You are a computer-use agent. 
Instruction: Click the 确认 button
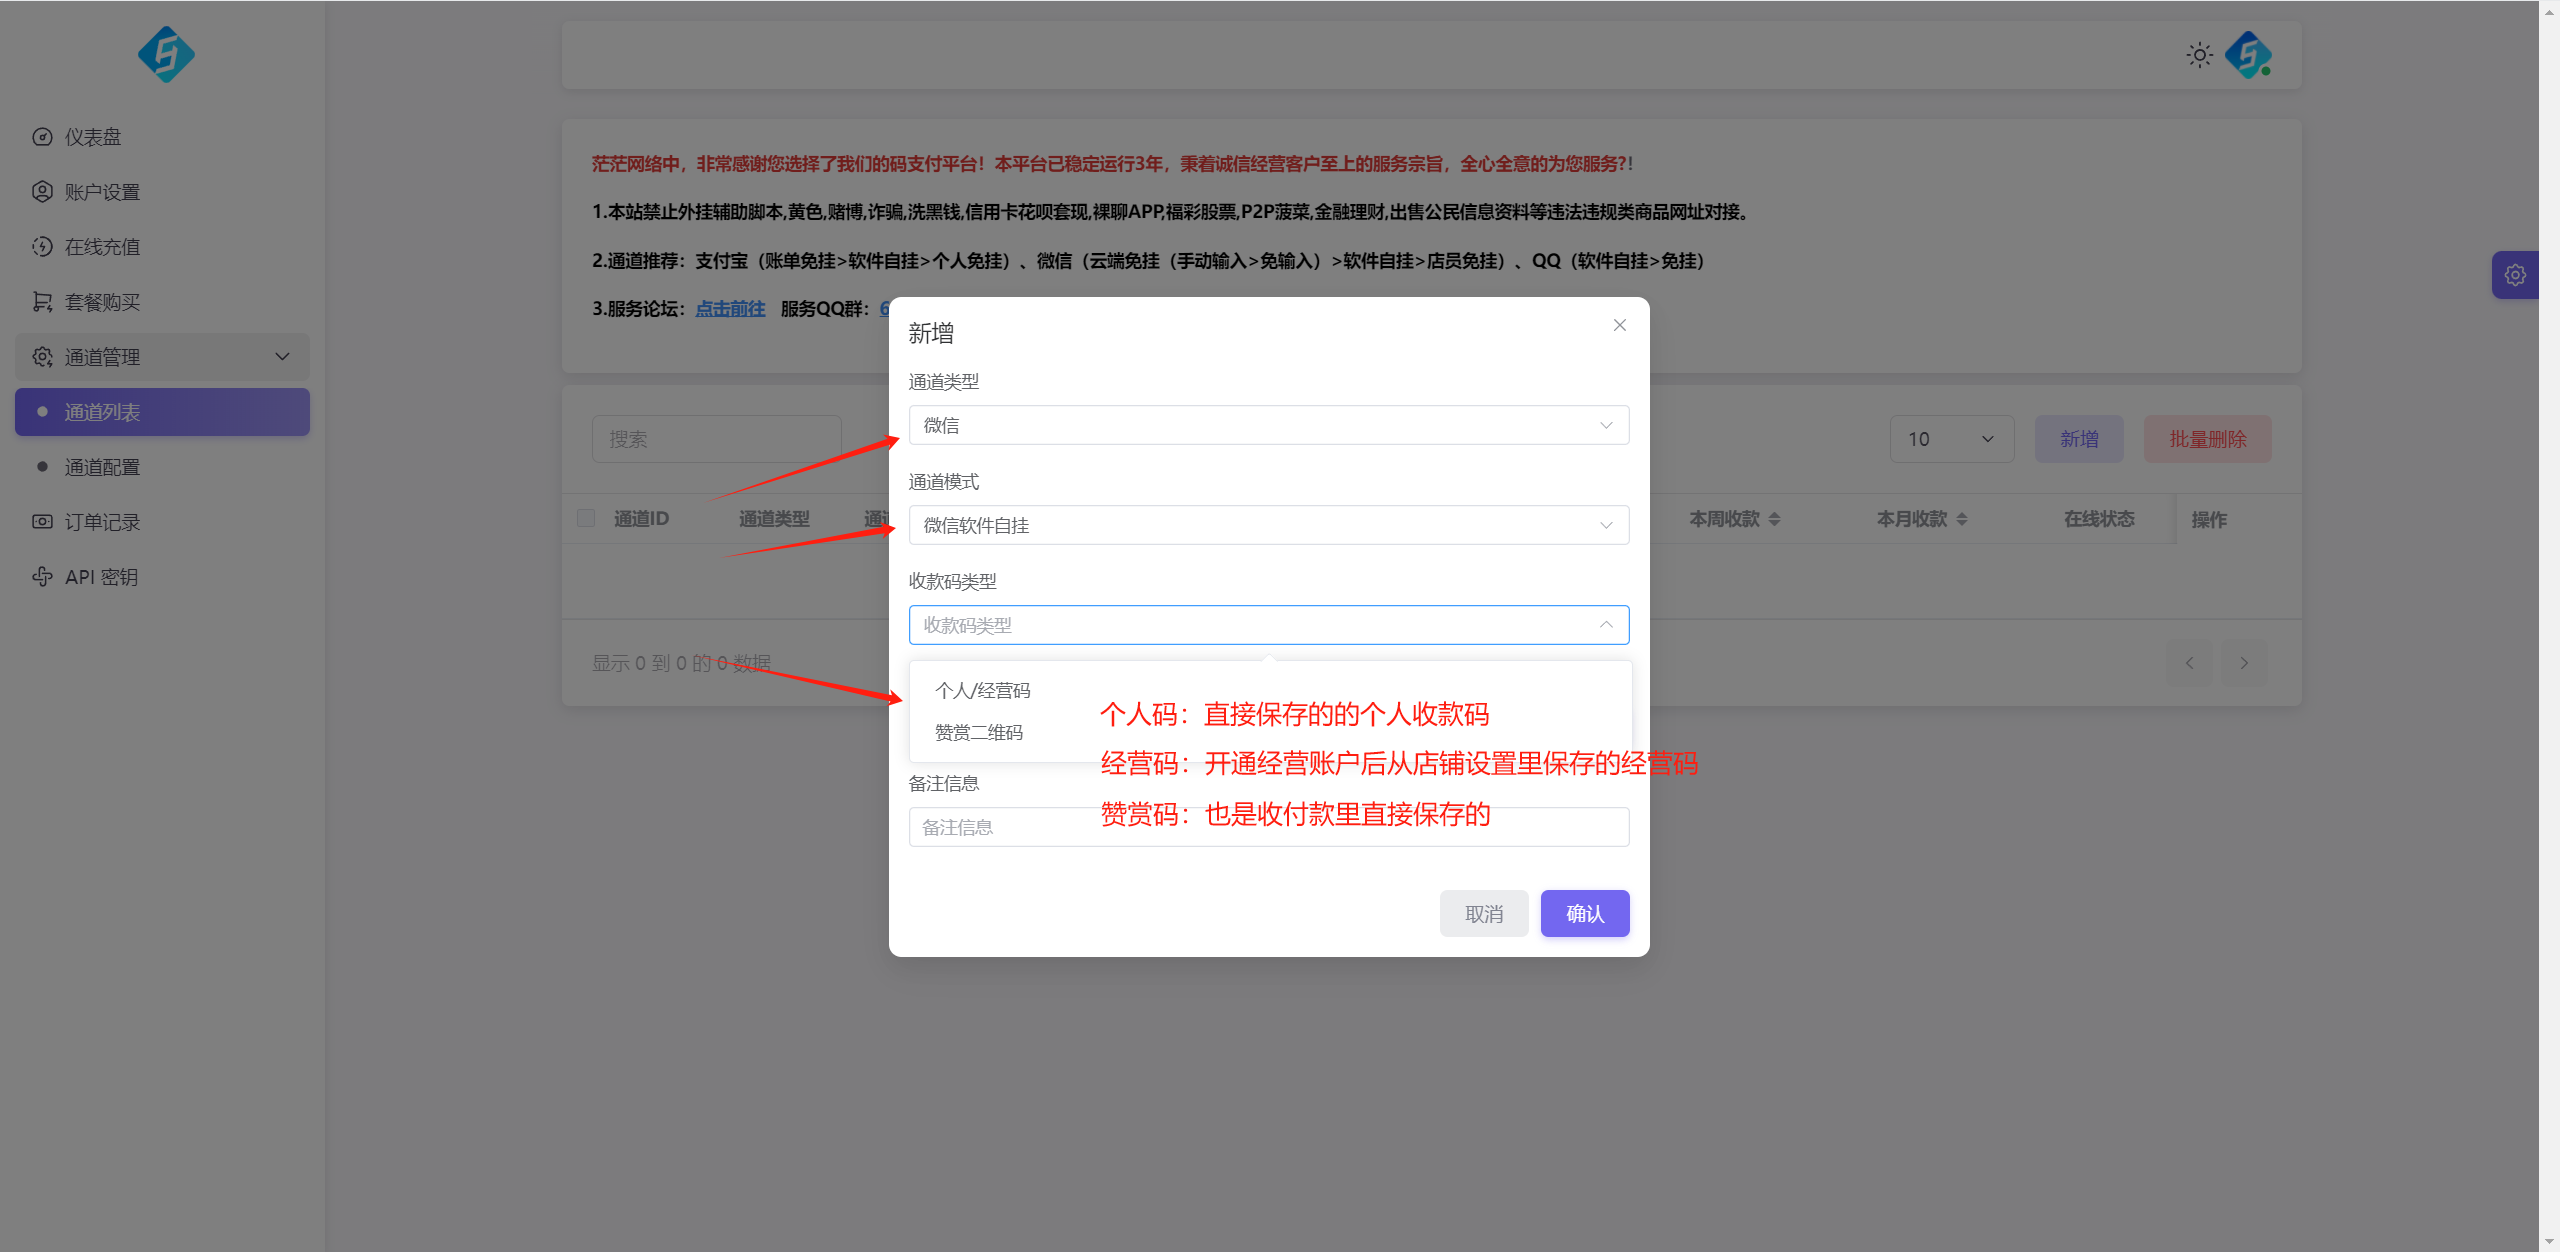point(1585,914)
